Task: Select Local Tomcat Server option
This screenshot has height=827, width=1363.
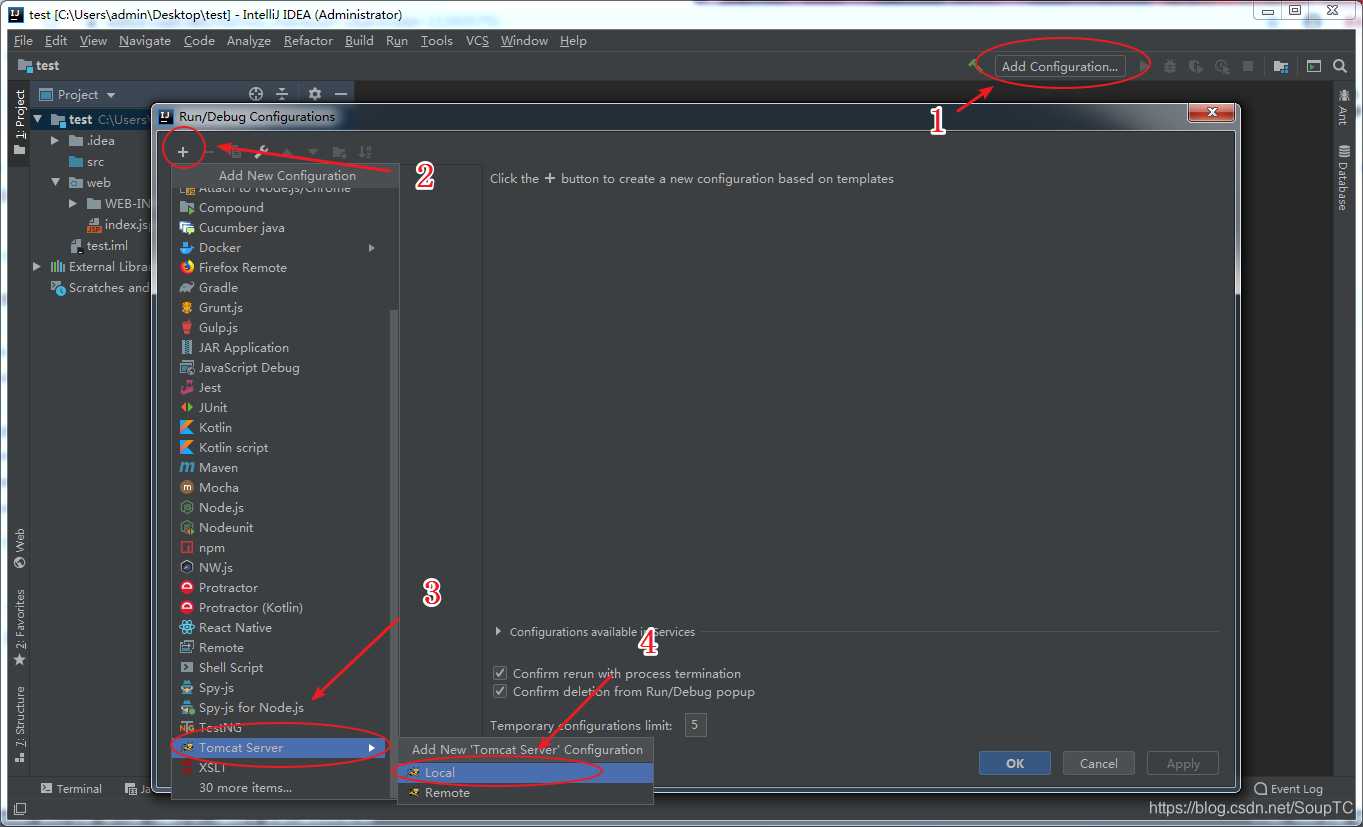Action: coord(525,772)
